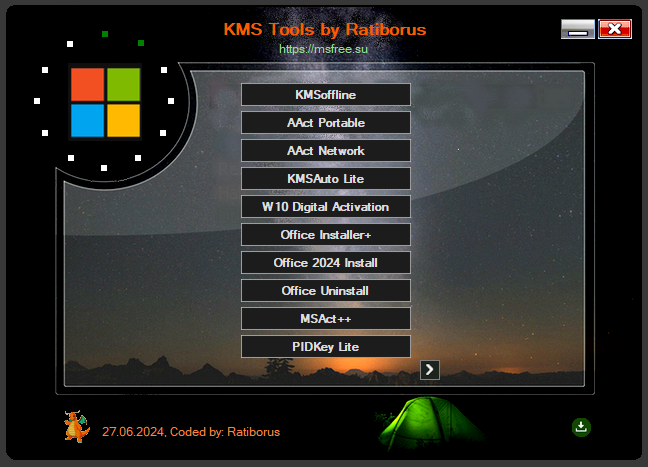Open the msfree.su website link
This screenshot has width=648, height=467.
click(325, 48)
